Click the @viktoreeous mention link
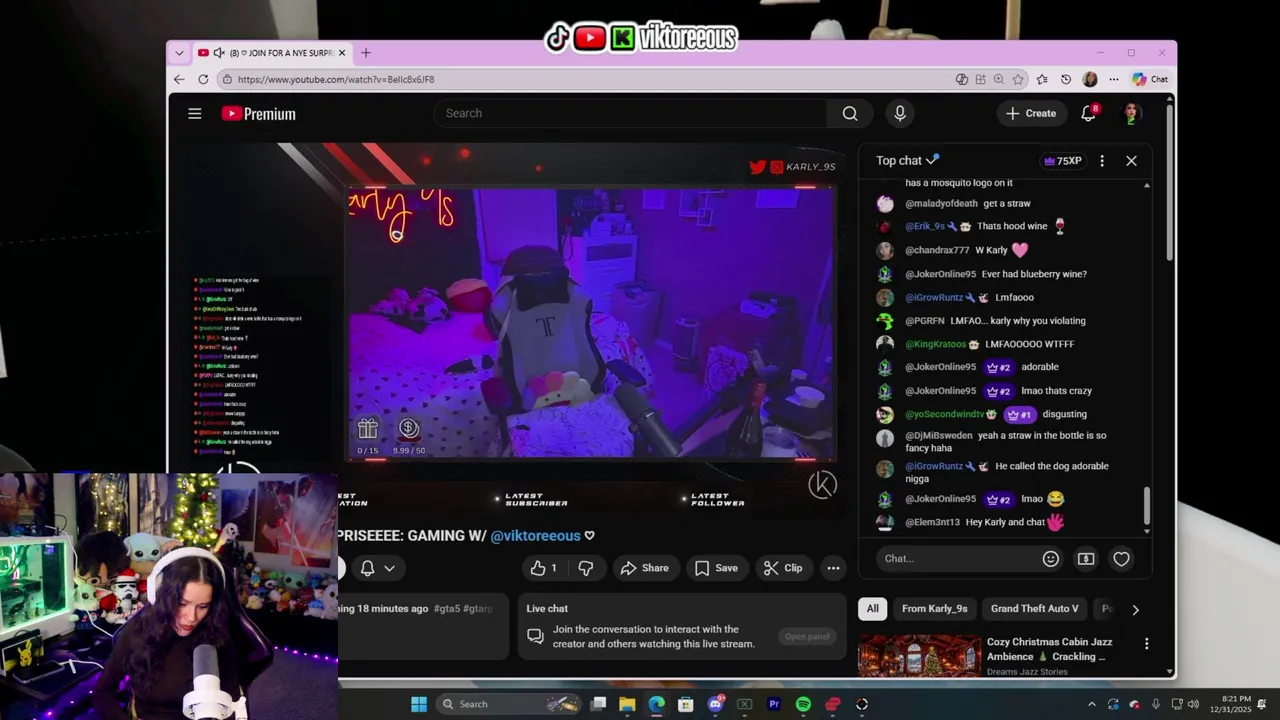 535,536
